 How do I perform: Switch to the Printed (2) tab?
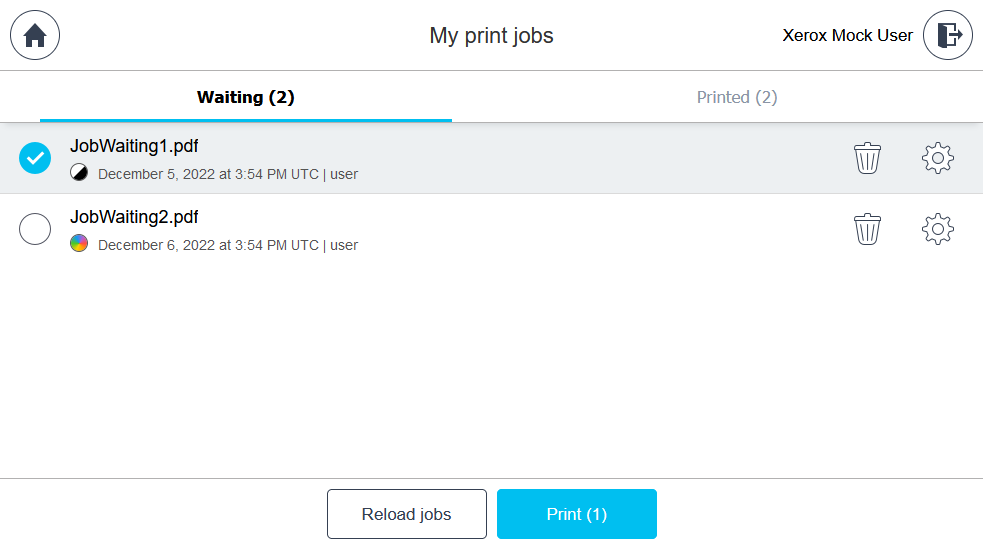pos(737,97)
